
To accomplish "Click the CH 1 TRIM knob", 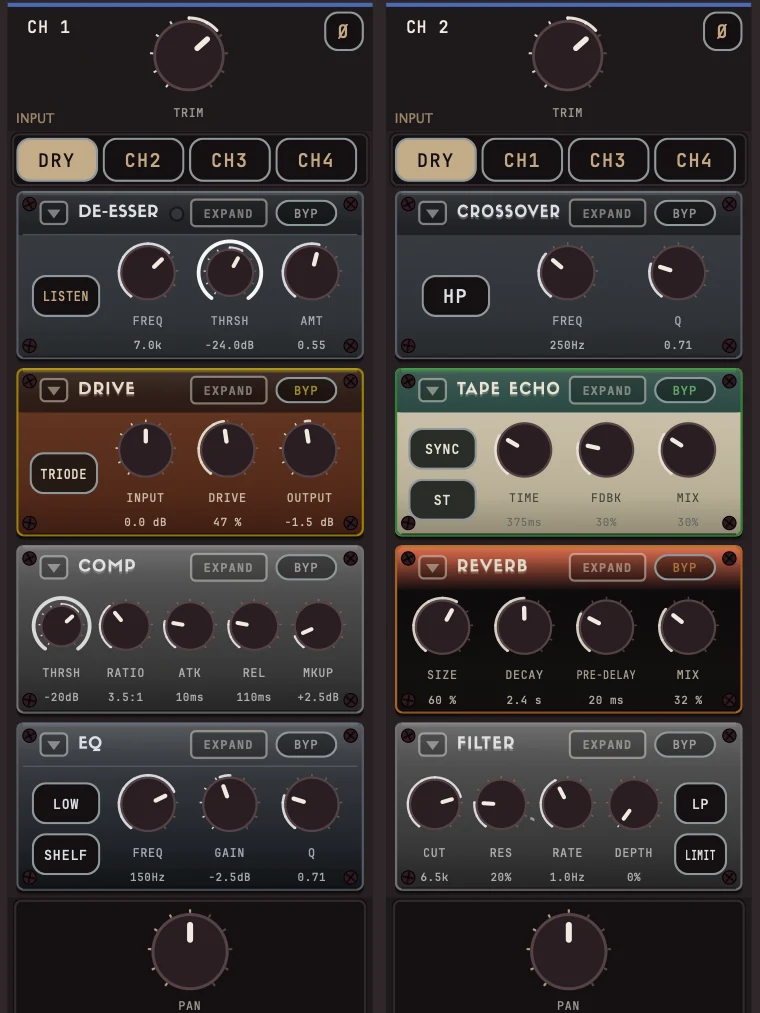I will pos(189,54).
